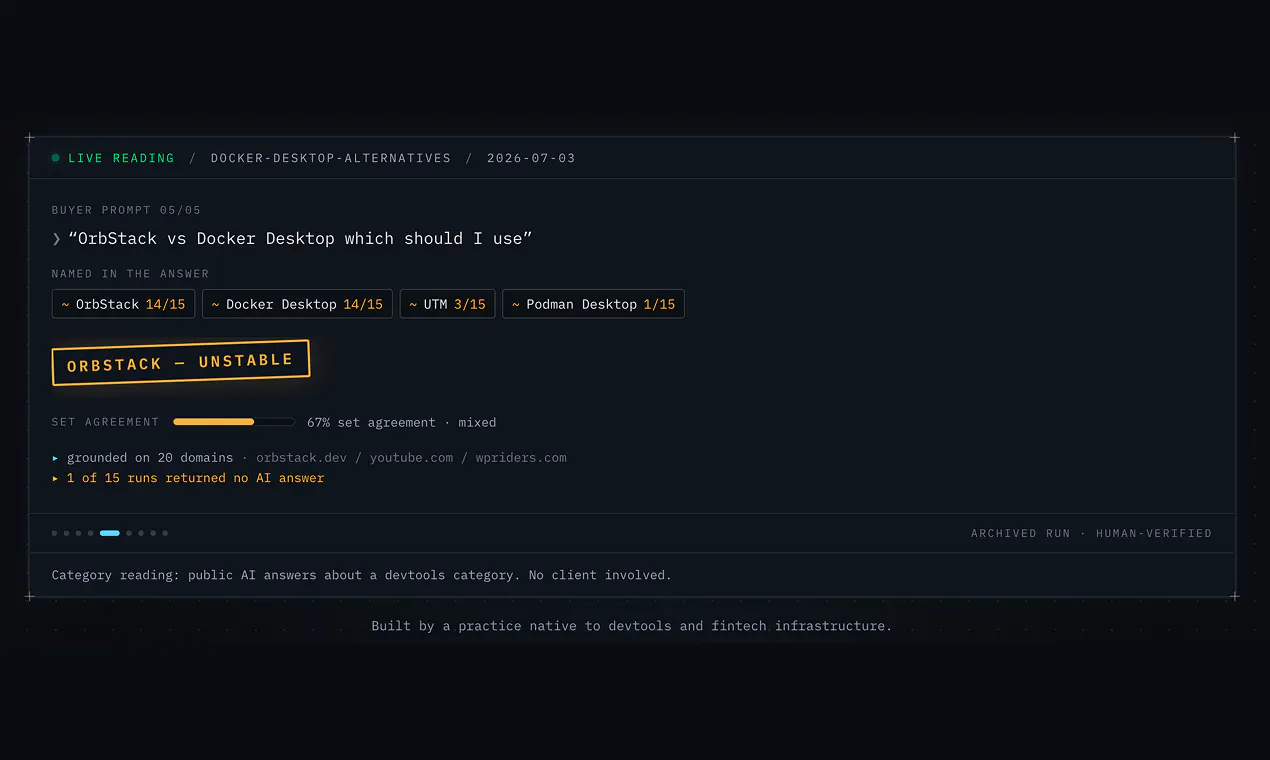
Task: Click the green live status dot
Action: coord(56,158)
